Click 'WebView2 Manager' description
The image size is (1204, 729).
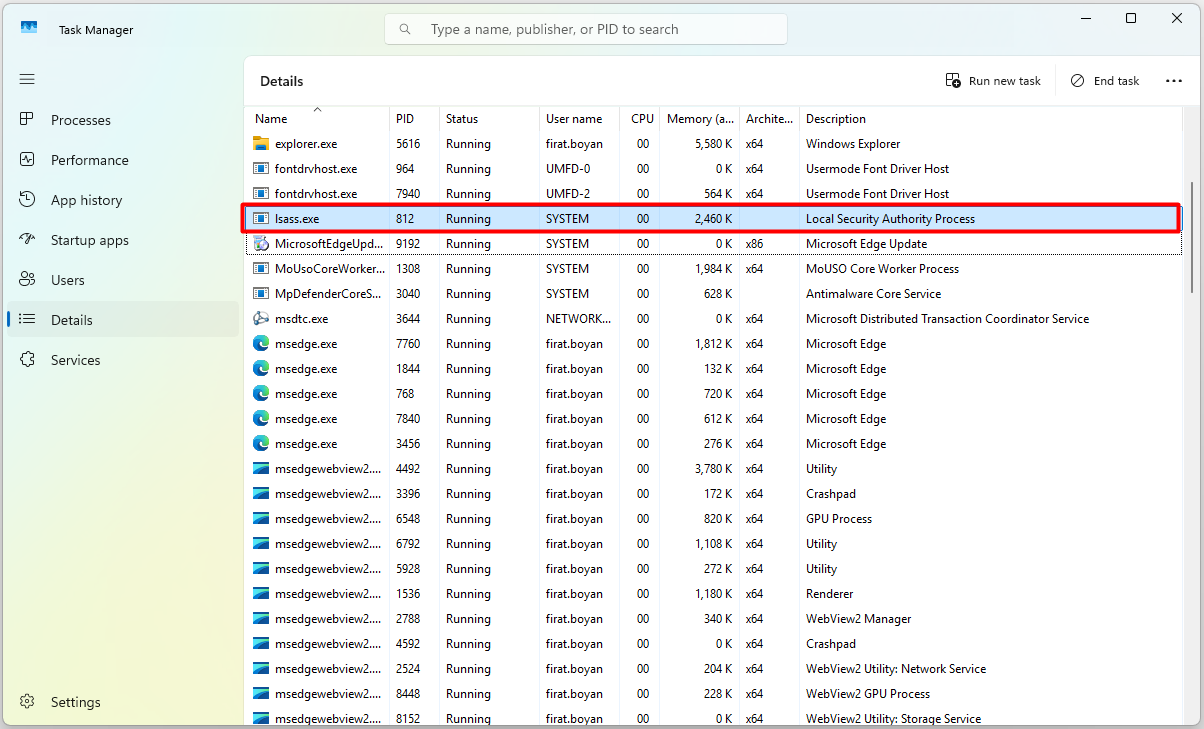point(859,619)
